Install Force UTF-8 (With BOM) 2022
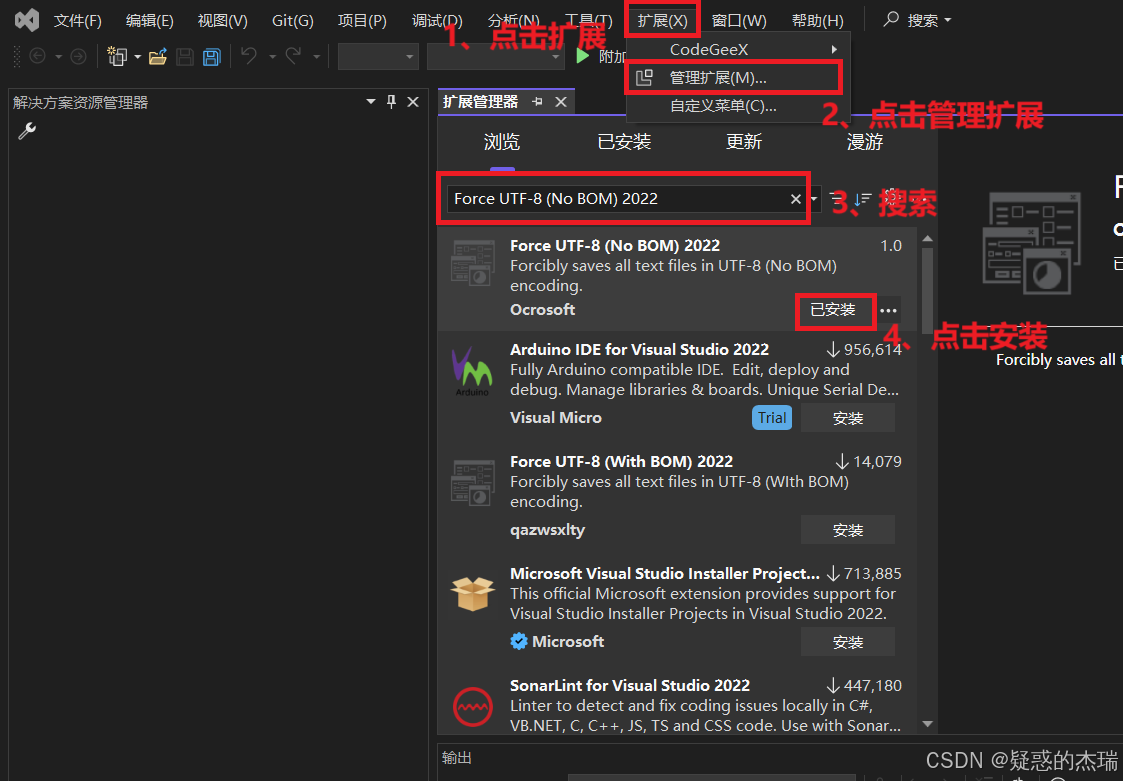The width and height of the screenshot is (1123, 781). click(x=848, y=530)
